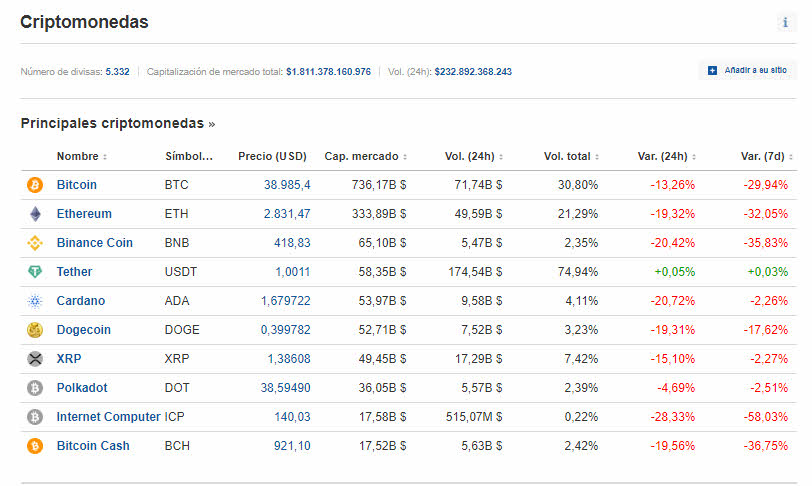Open the Principales criptomonedas link
Viewport: 812px width, 486px height.
pos(117,124)
